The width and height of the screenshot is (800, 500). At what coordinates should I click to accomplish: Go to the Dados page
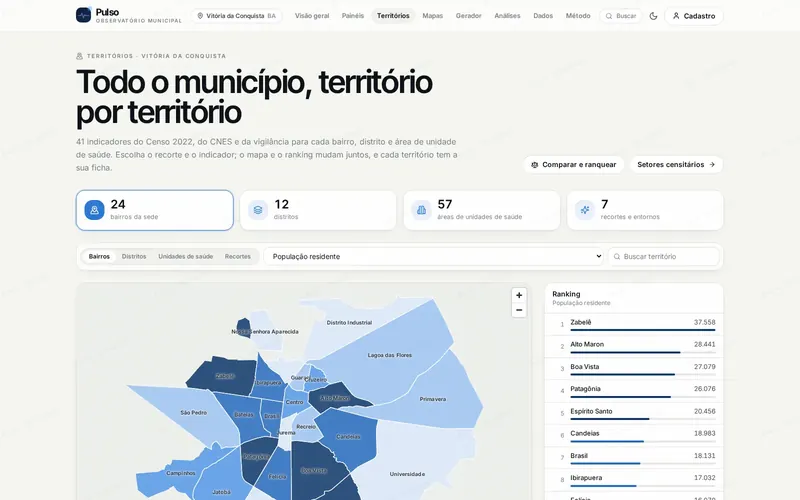tap(543, 16)
